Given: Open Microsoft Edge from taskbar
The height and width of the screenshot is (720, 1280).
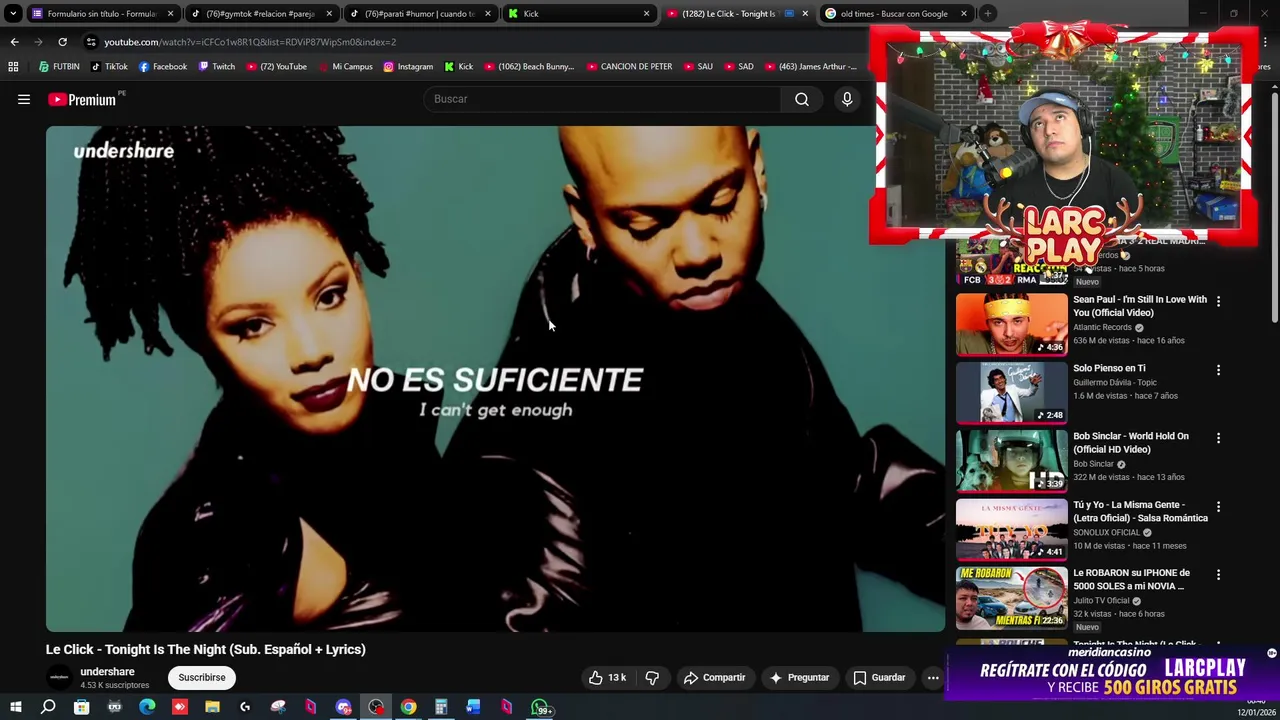Looking at the screenshot, I should [147, 708].
